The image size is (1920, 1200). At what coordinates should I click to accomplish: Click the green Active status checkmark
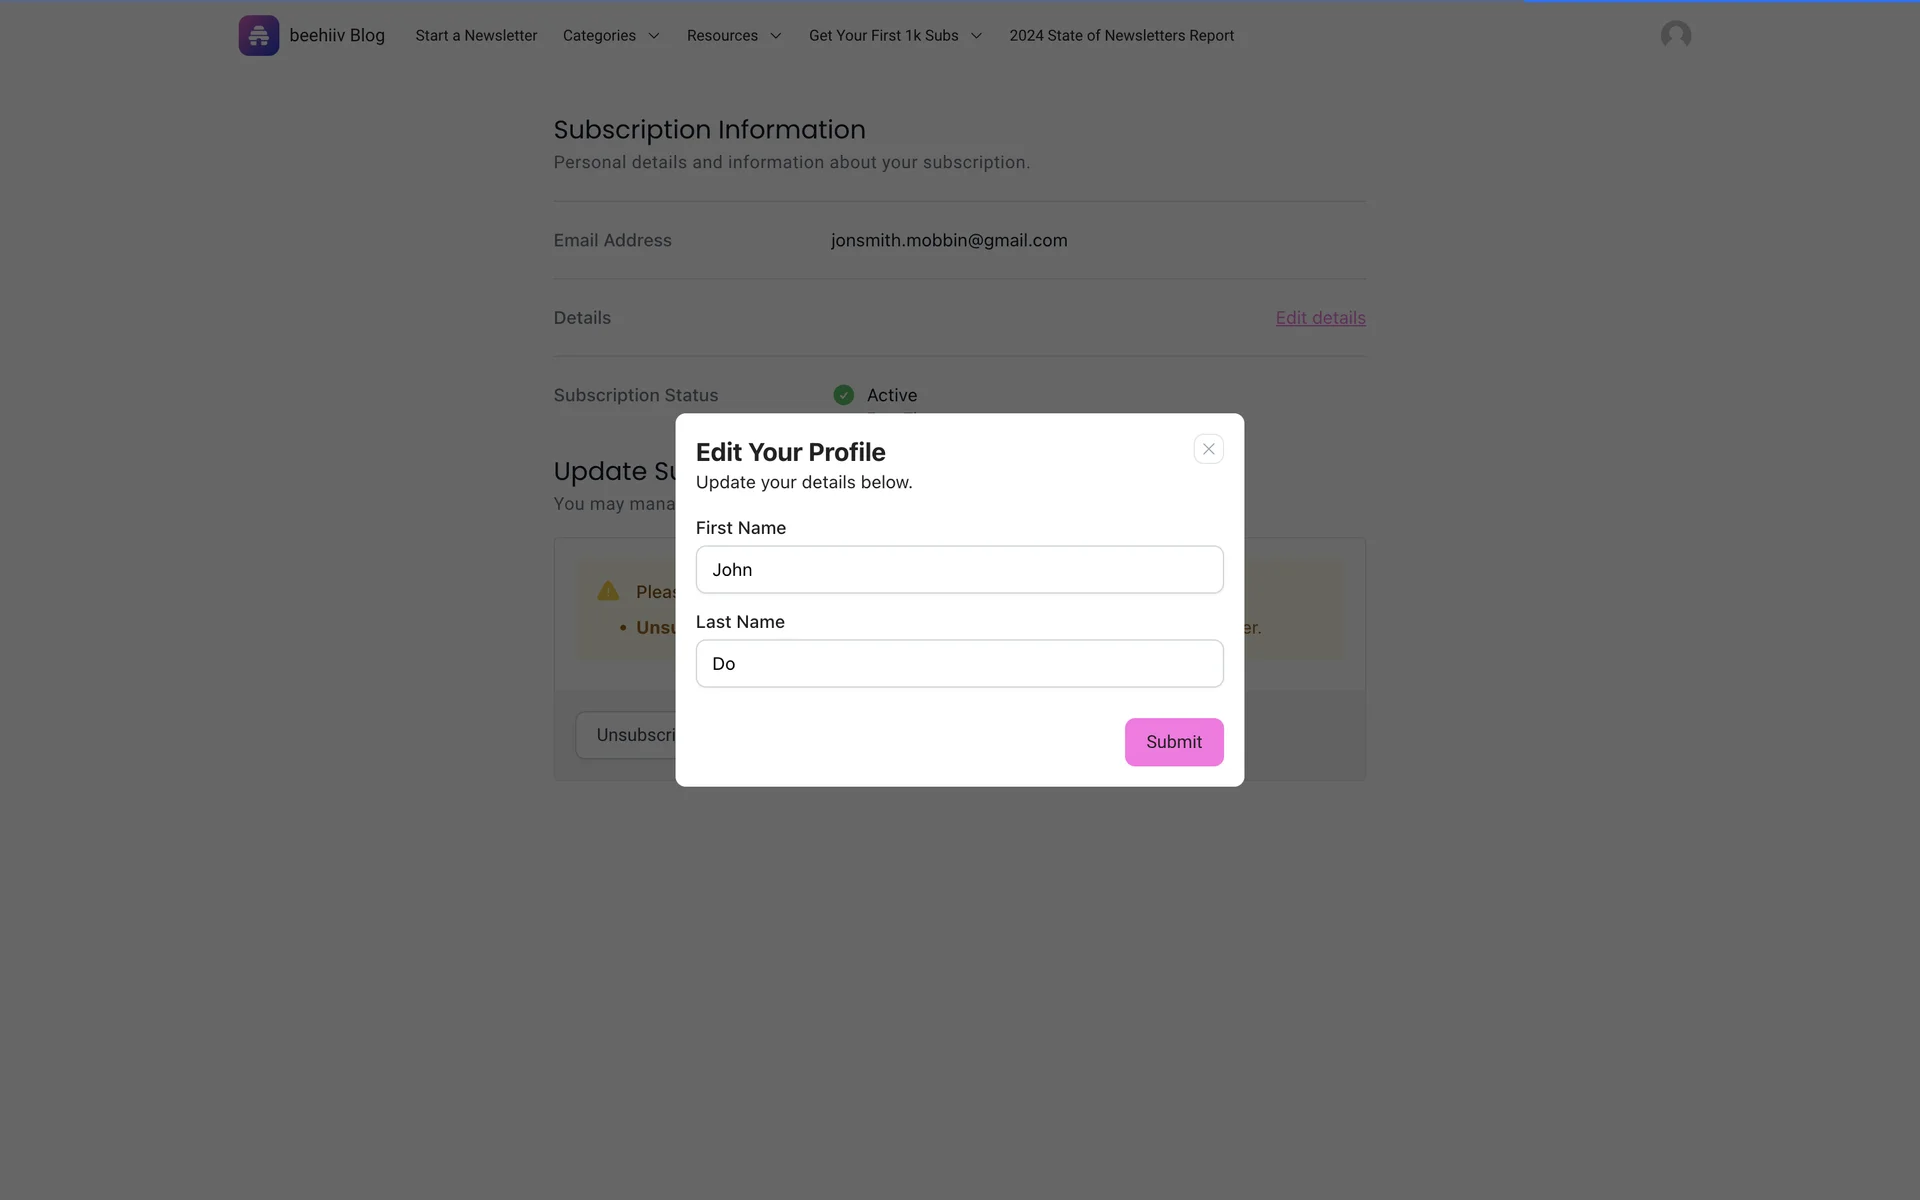[843, 395]
